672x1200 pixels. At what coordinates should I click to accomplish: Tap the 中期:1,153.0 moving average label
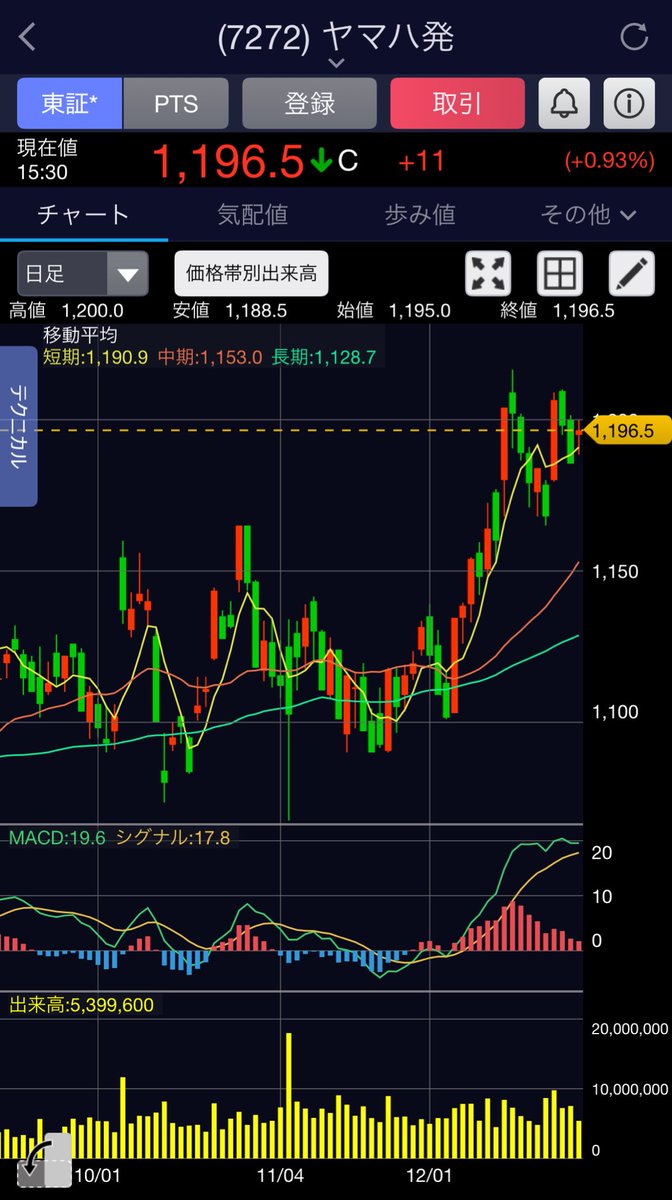click(x=210, y=356)
